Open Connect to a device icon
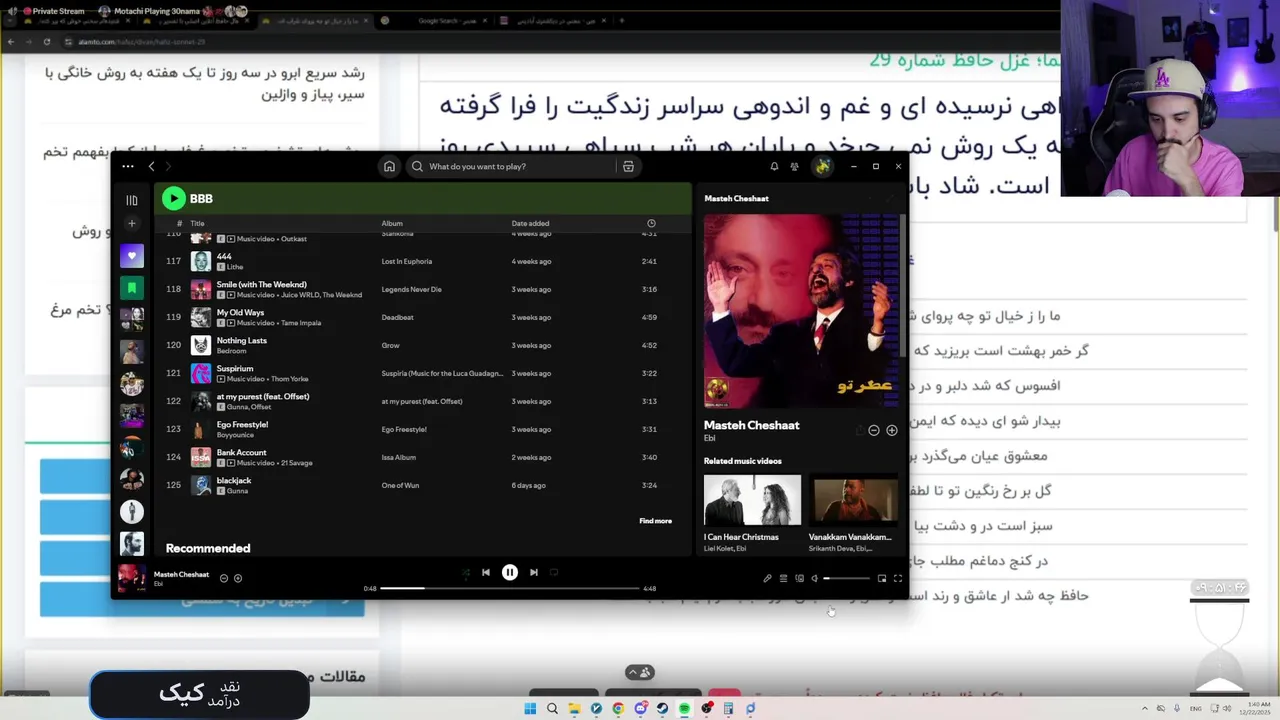This screenshot has width=1280, height=720. tap(800, 578)
